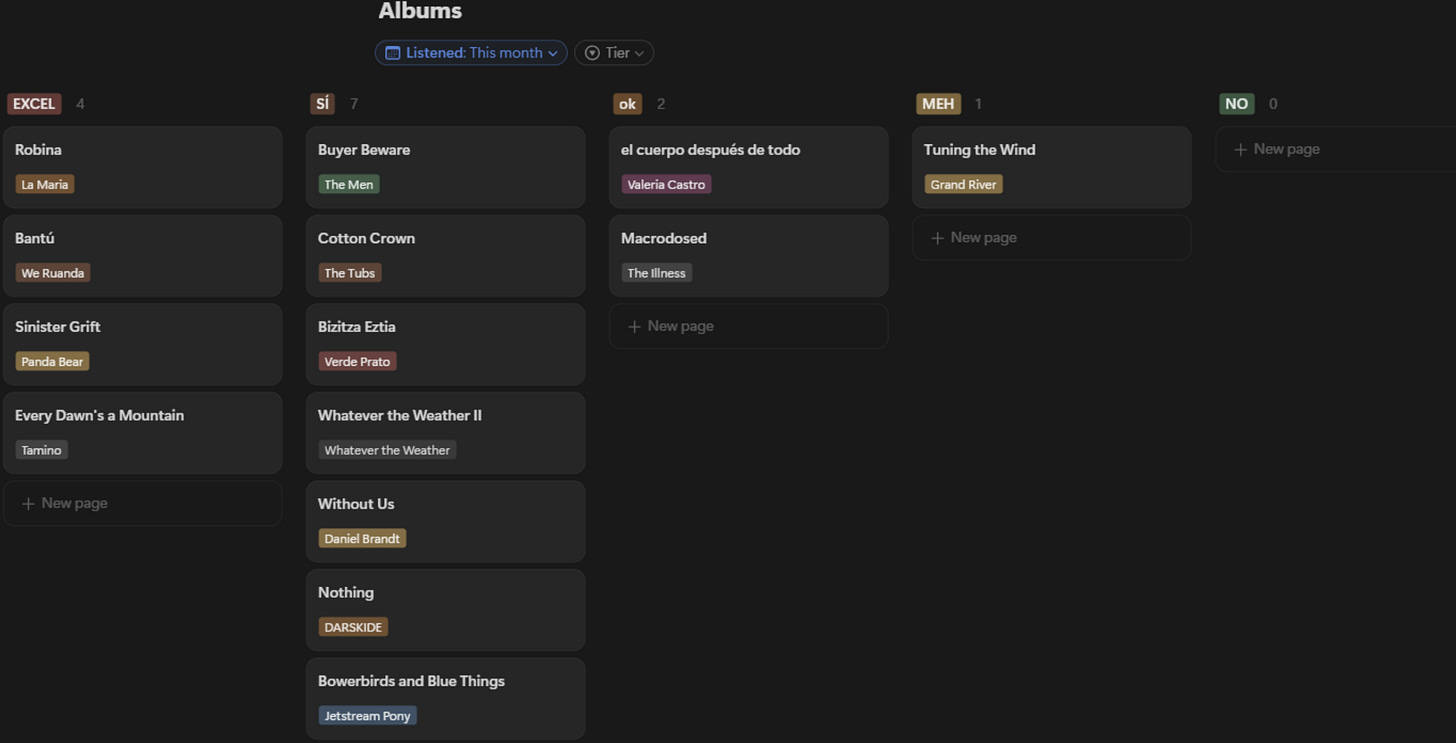Image resolution: width=1456 pixels, height=743 pixels.
Task: Click the Albums page title
Action: pyautogui.click(x=420, y=11)
